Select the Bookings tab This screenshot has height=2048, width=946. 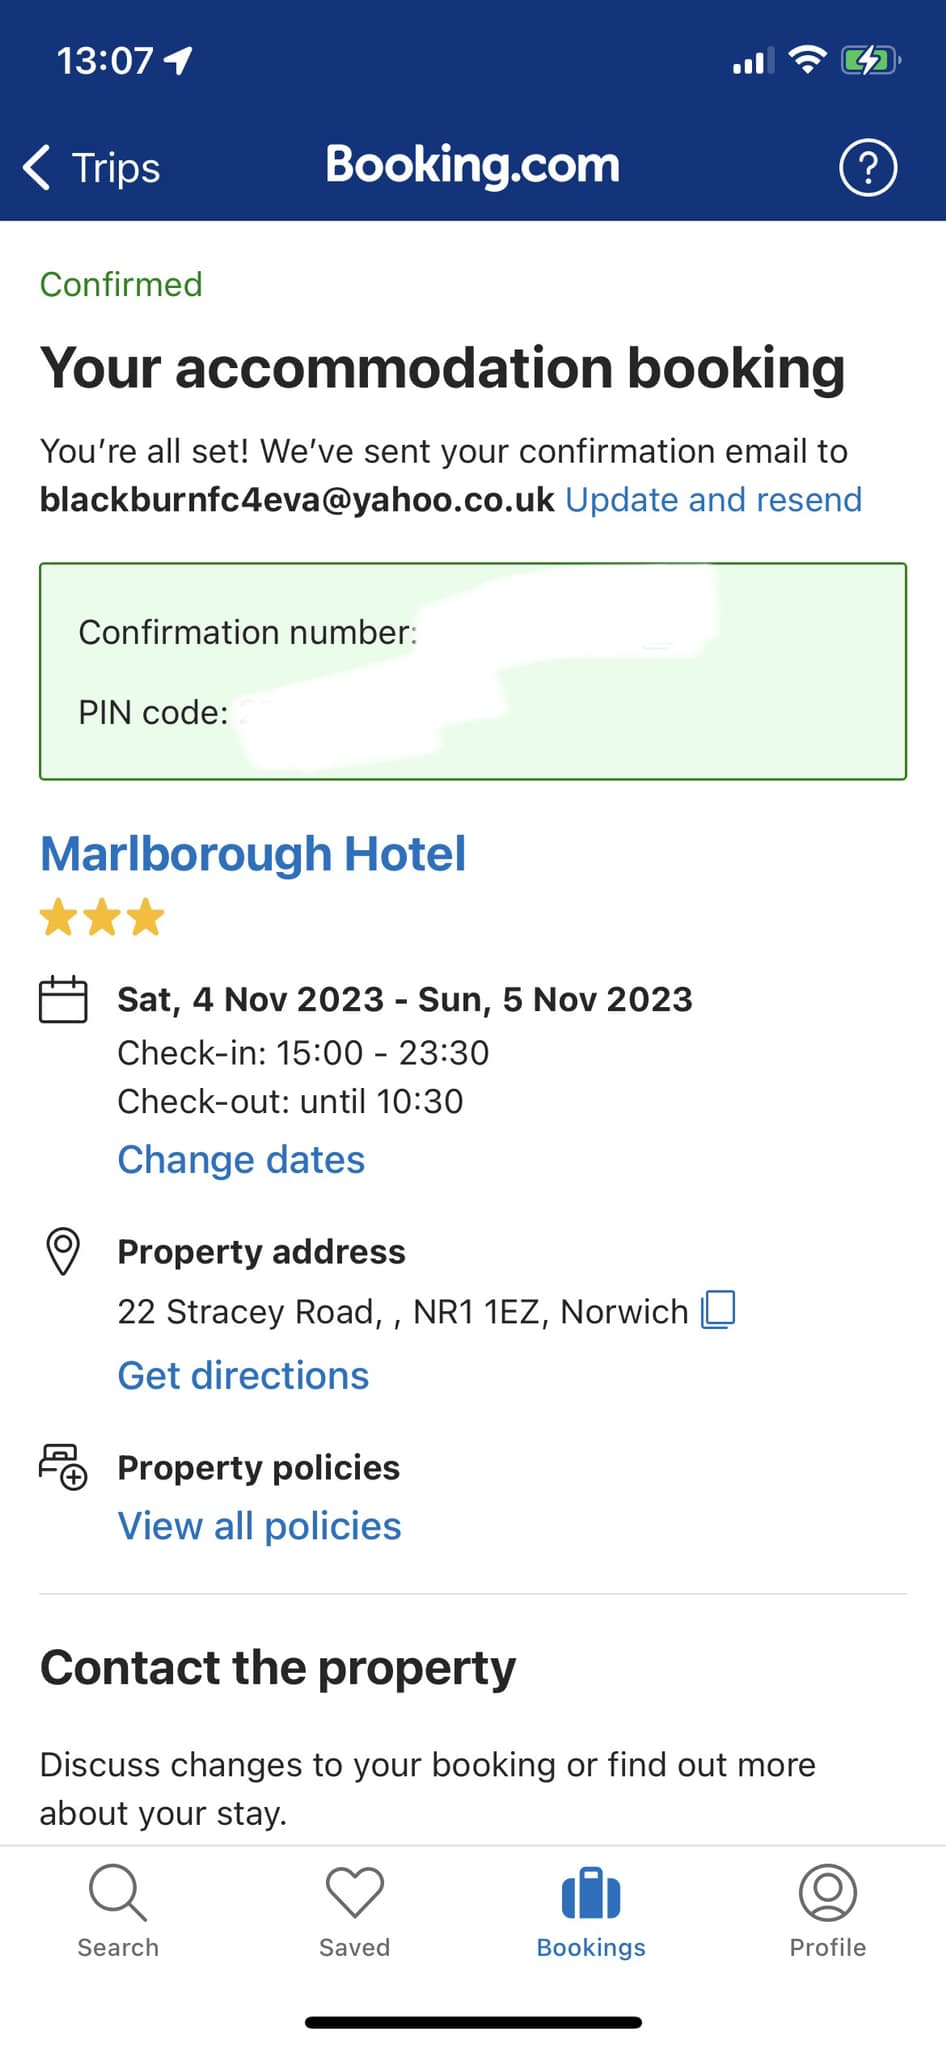tap(591, 1911)
